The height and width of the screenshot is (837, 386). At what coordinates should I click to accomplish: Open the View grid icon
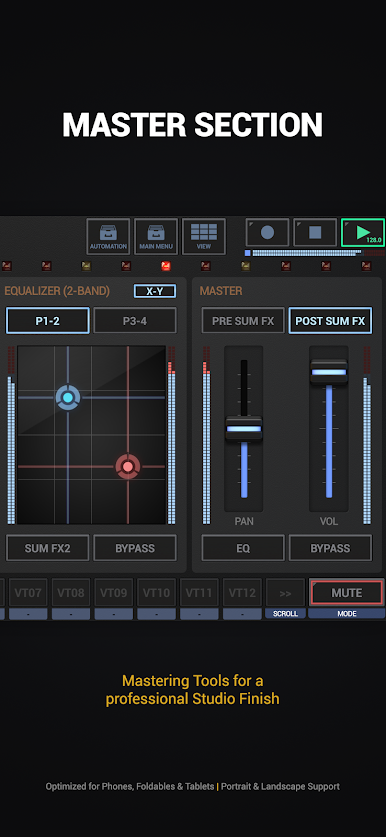204,236
